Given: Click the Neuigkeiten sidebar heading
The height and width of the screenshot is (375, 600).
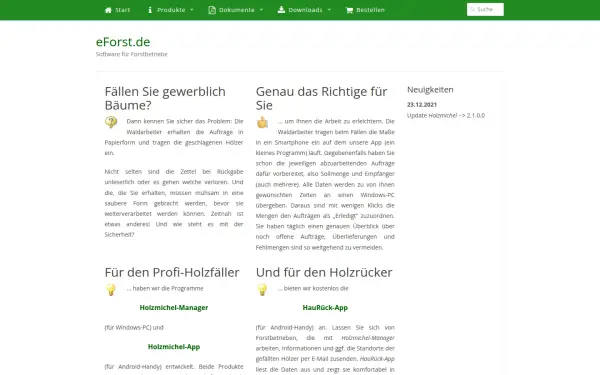Looking at the screenshot, I should [x=430, y=90].
